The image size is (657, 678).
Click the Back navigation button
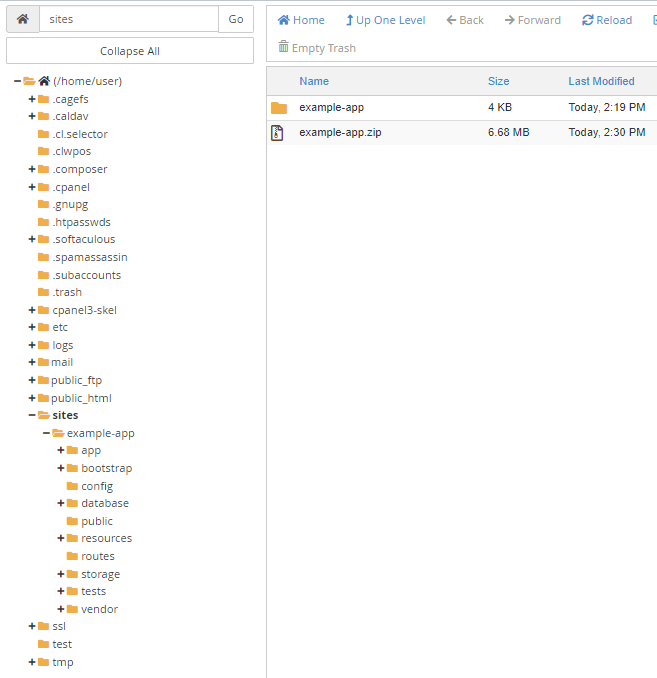[465, 20]
